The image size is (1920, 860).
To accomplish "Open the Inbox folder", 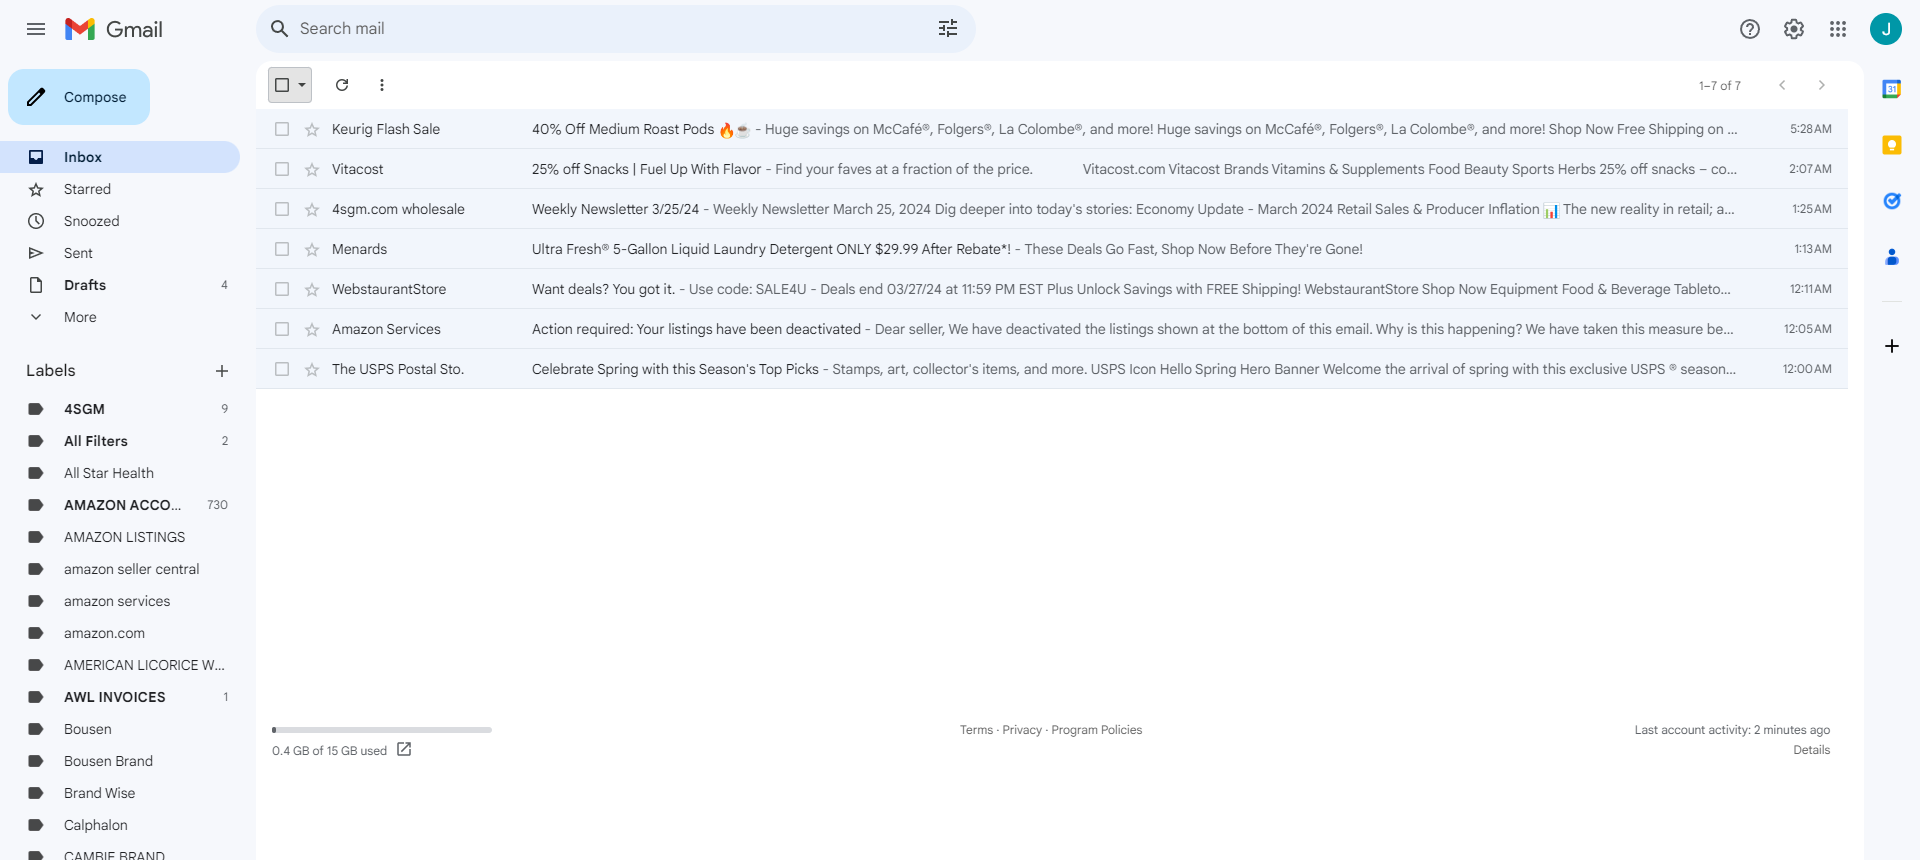I will pyautogui.click(x=120, y=157).
